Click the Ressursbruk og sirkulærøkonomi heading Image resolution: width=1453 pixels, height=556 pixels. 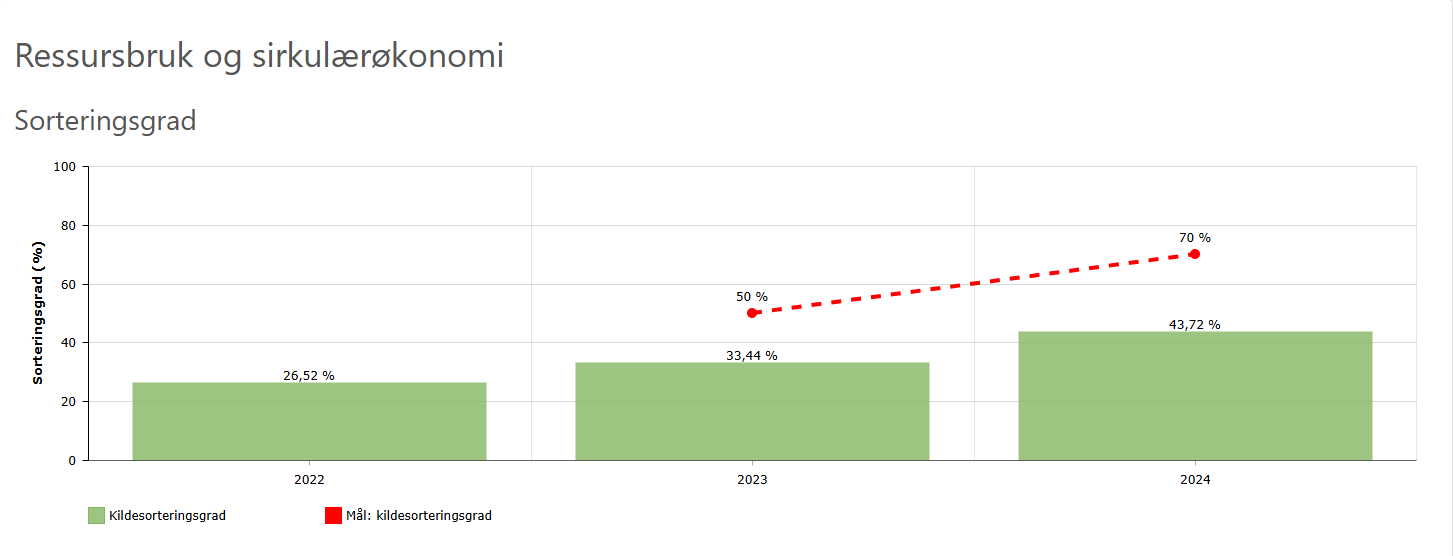(x=259, y=56)
